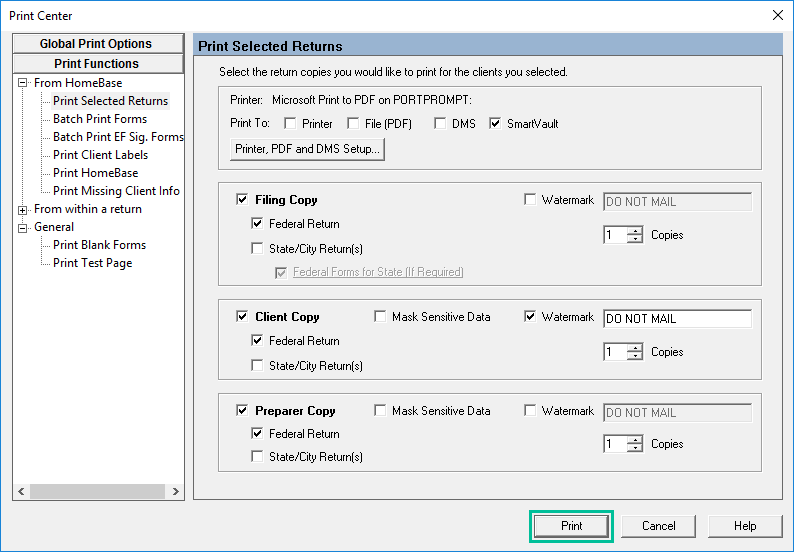
Task: Collapse the From HomeBase tree node
Action: click(x=22, y=83)
